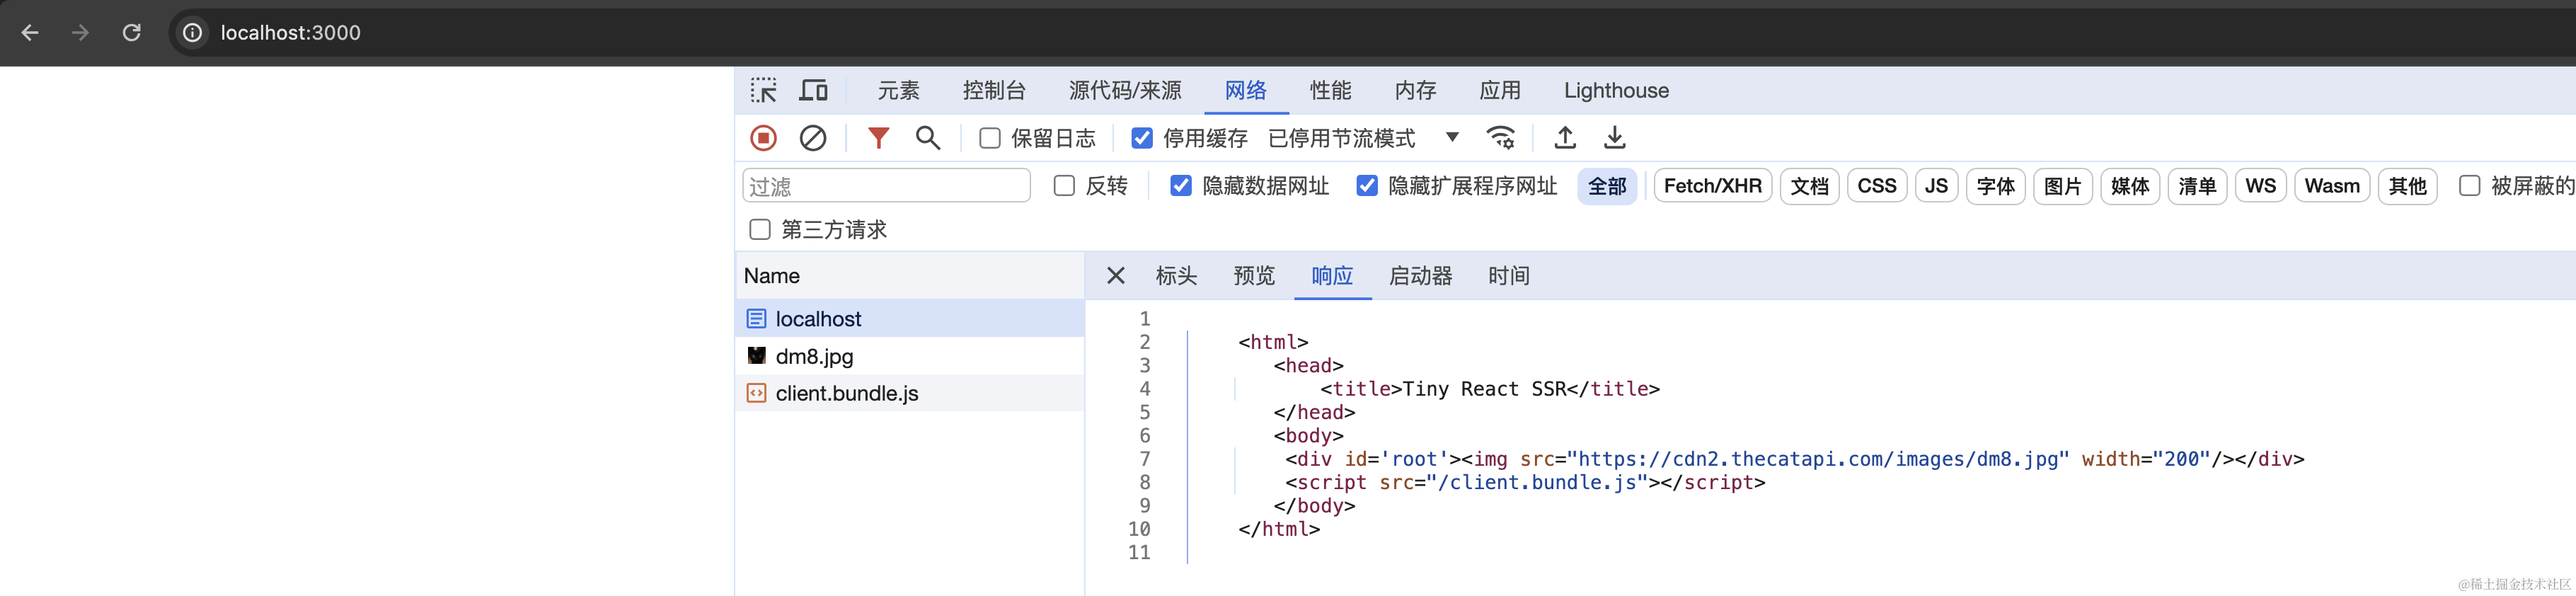Screen dimensions: 2576x596
Task: Click the inspect element picker icon
Action: coord(764,91)
